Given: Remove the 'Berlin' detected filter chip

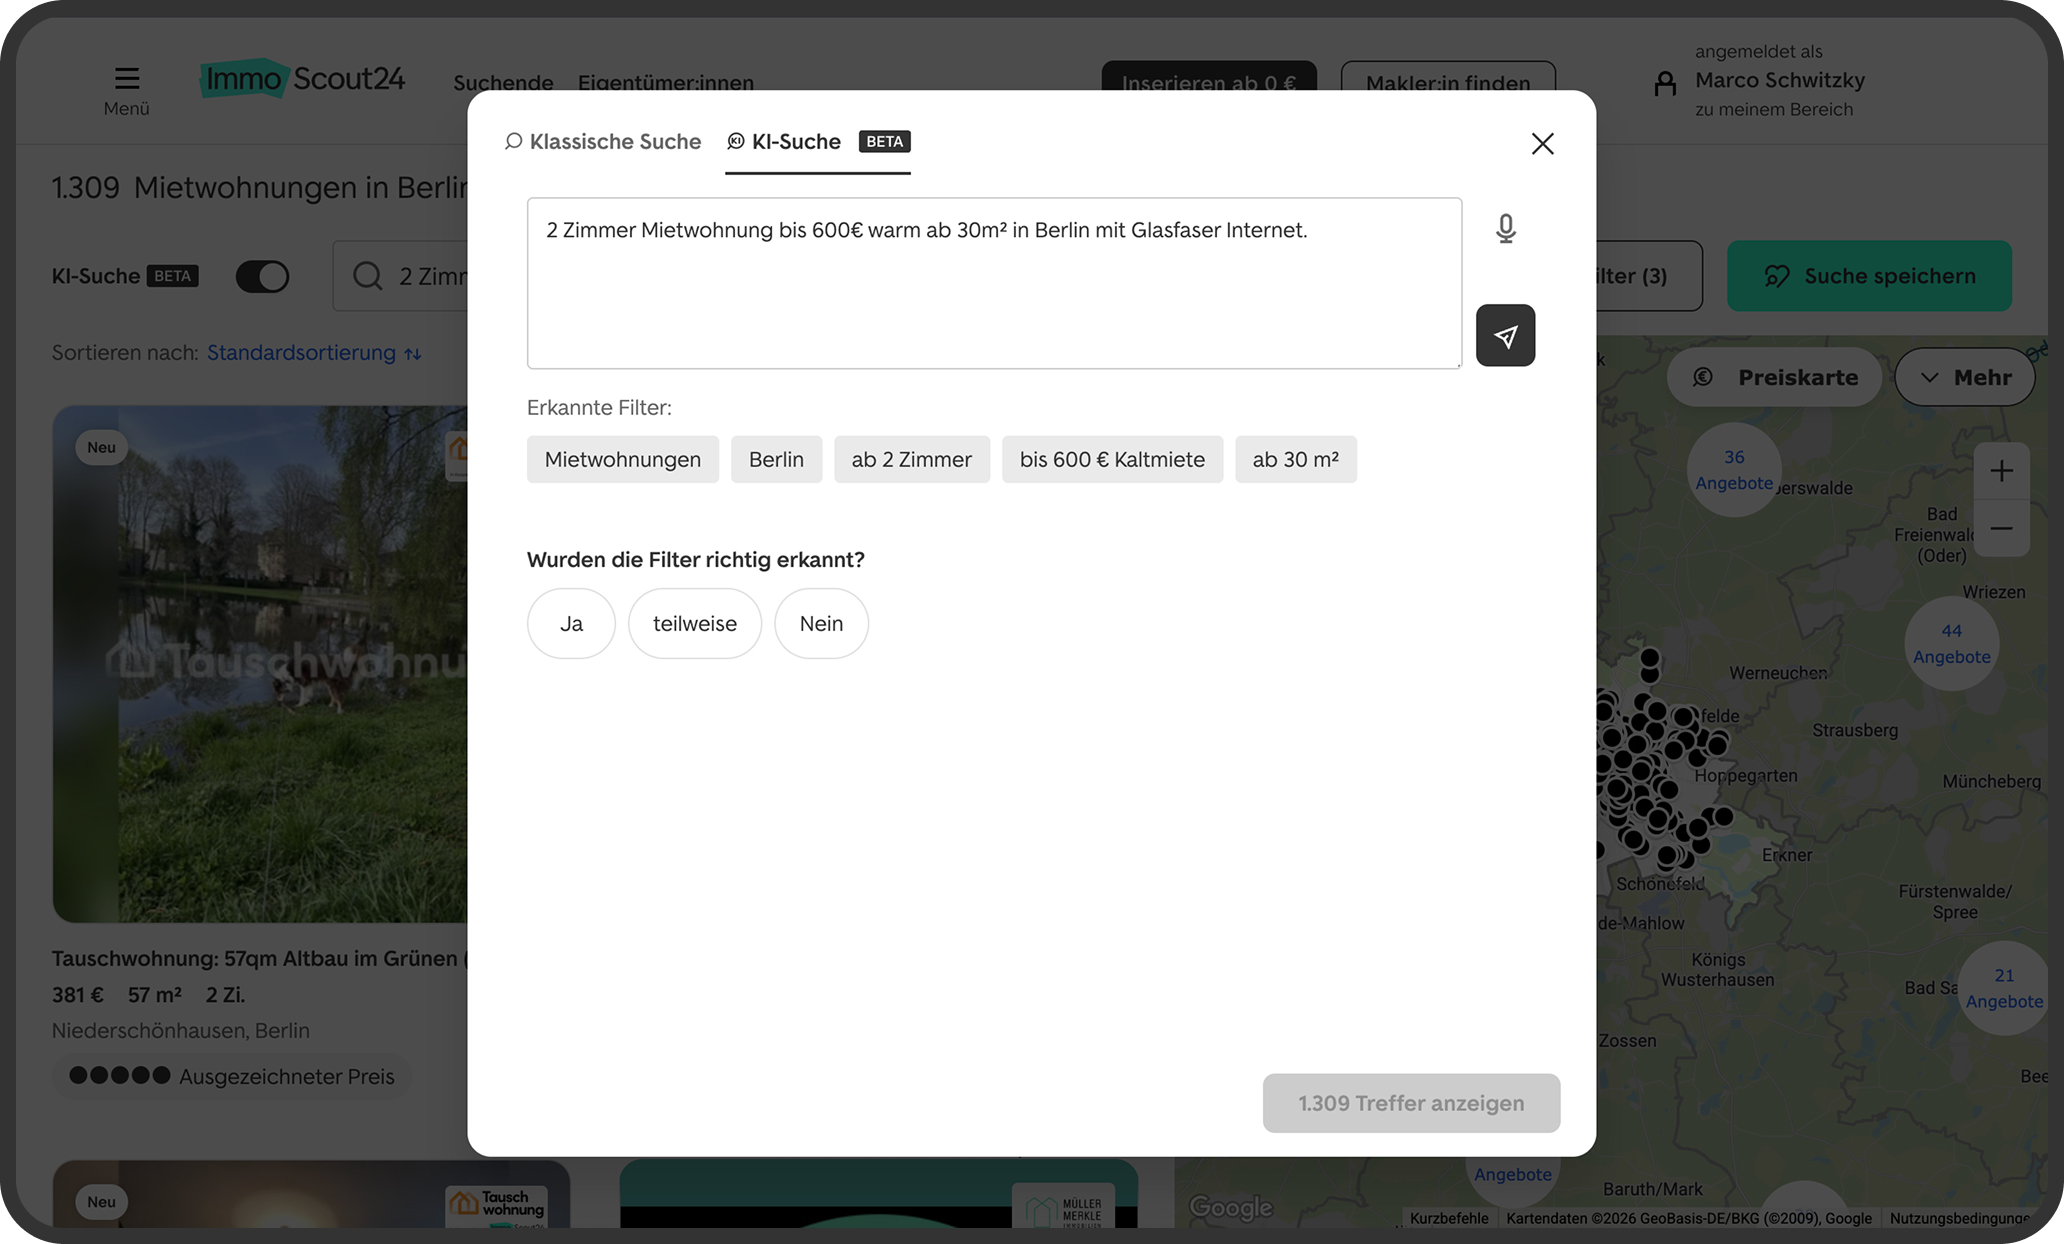Looking at the screenshot, I should 776,459.
